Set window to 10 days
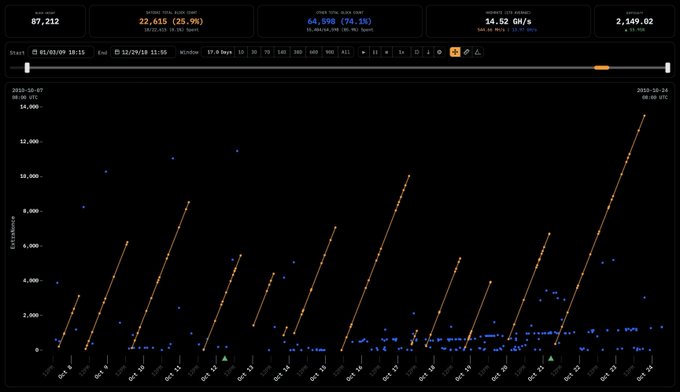The image size is (680, 392). (x=241, y=52)
